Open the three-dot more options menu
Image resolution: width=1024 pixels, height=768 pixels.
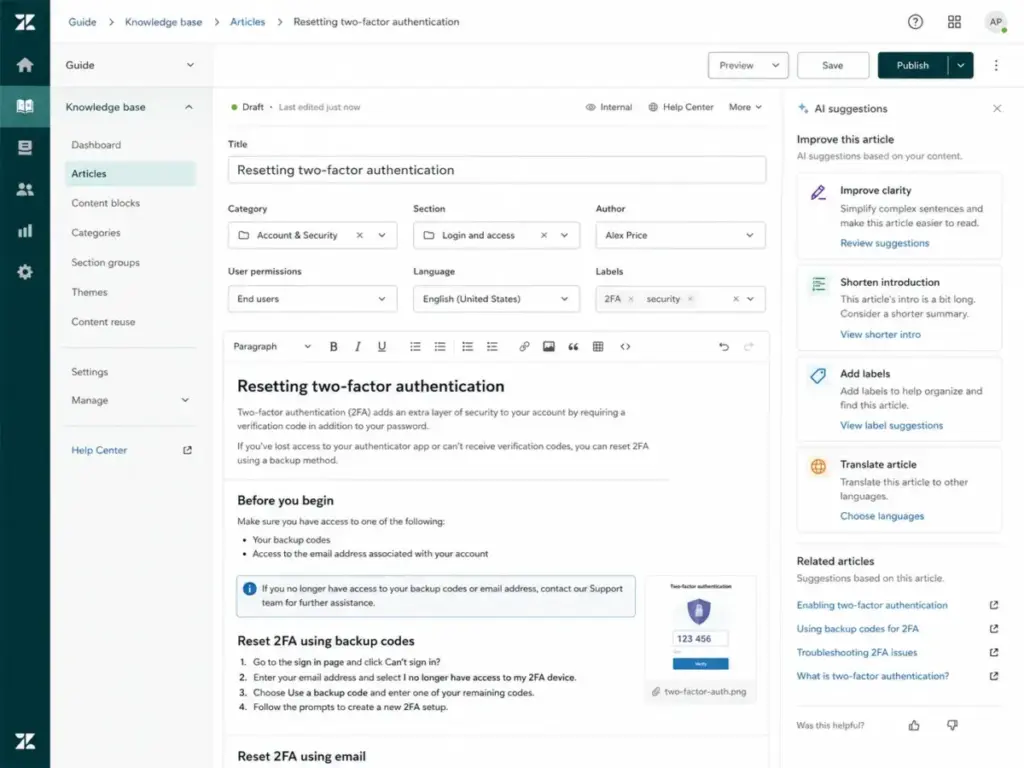[x=996, y=65]
